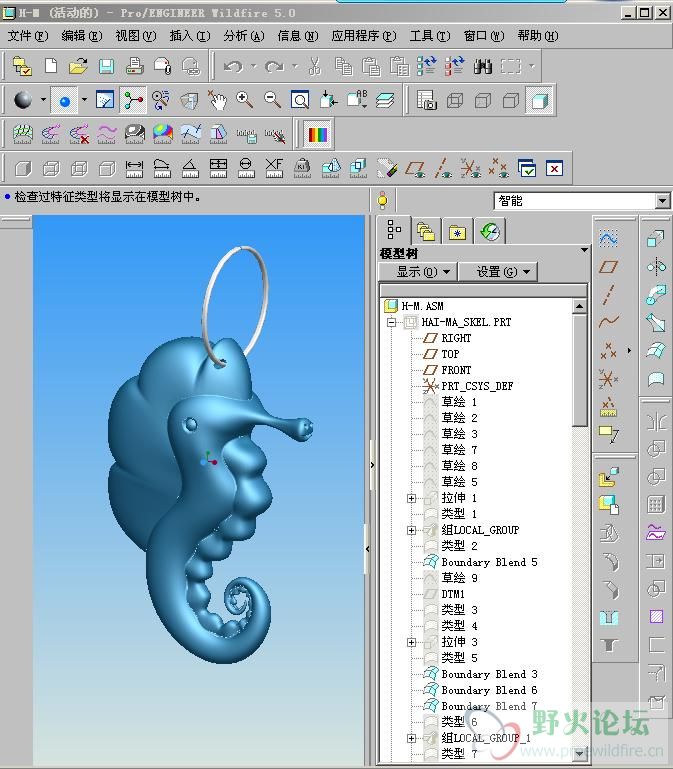Open the 分析 menu
Viewport: 673px width, 769px height.
pos(243,36)
